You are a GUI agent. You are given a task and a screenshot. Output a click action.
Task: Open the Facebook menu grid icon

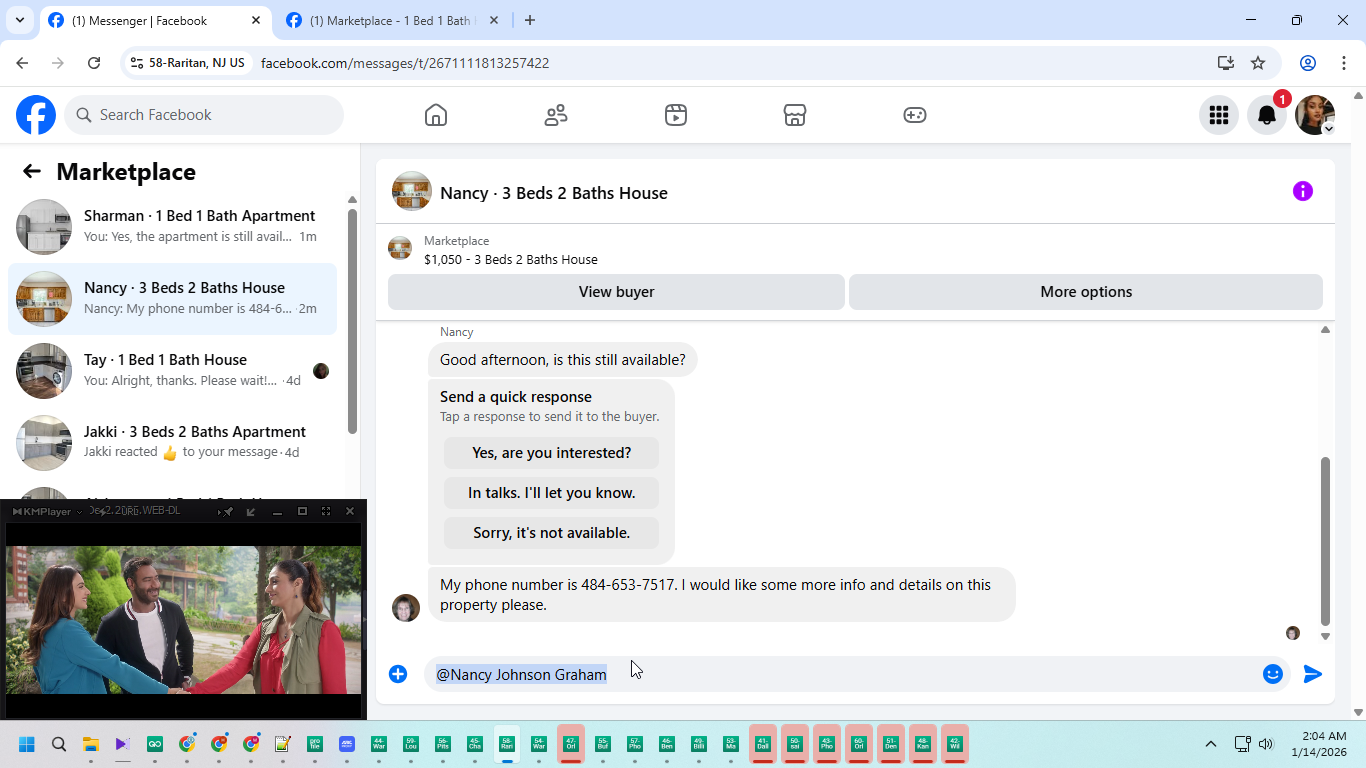click(1219, 115)
